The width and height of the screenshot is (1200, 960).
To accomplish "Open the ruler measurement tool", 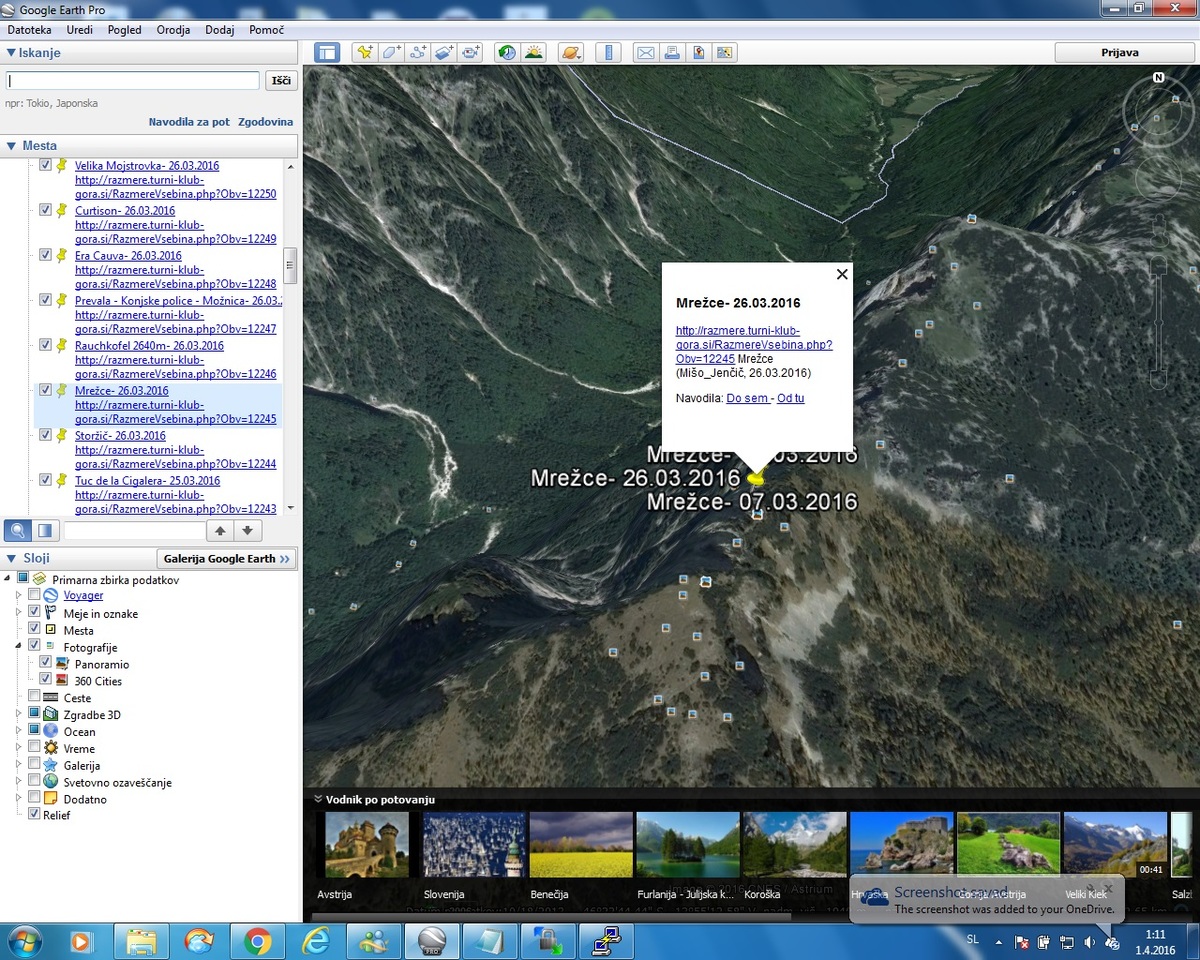I will [608, 53].
